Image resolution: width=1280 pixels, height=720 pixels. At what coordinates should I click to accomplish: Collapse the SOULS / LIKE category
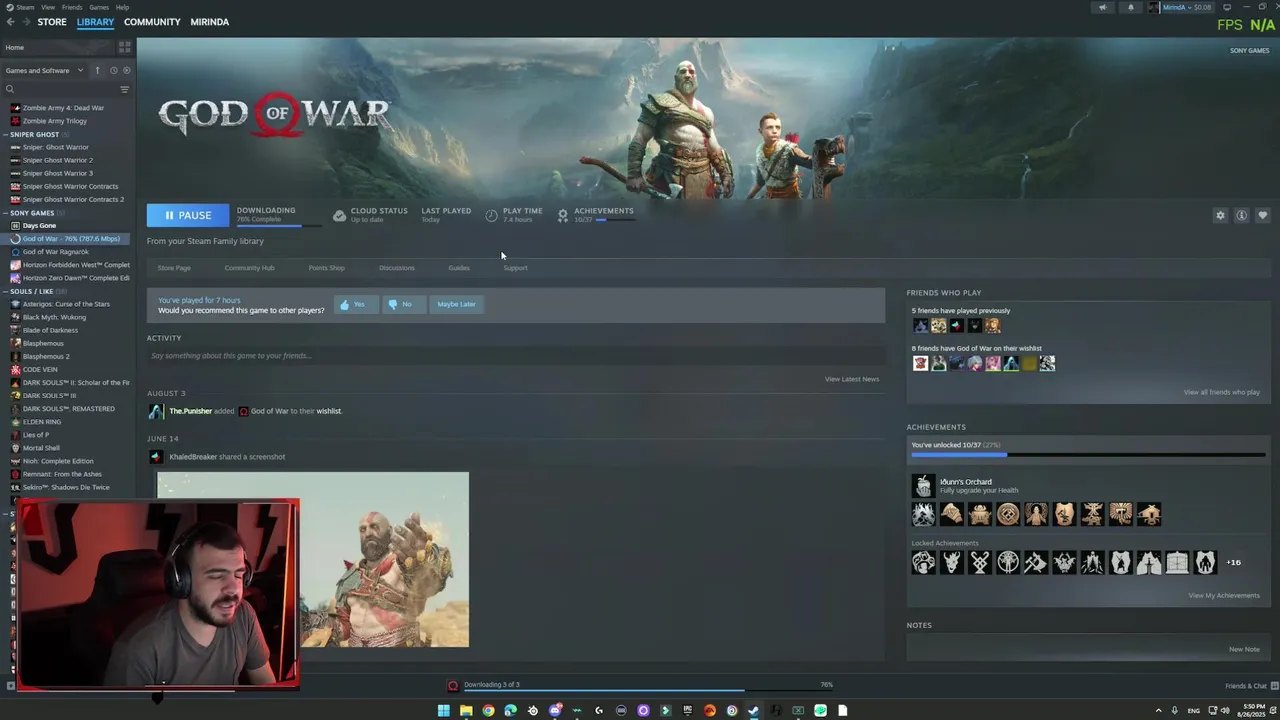tap(6, 291)
